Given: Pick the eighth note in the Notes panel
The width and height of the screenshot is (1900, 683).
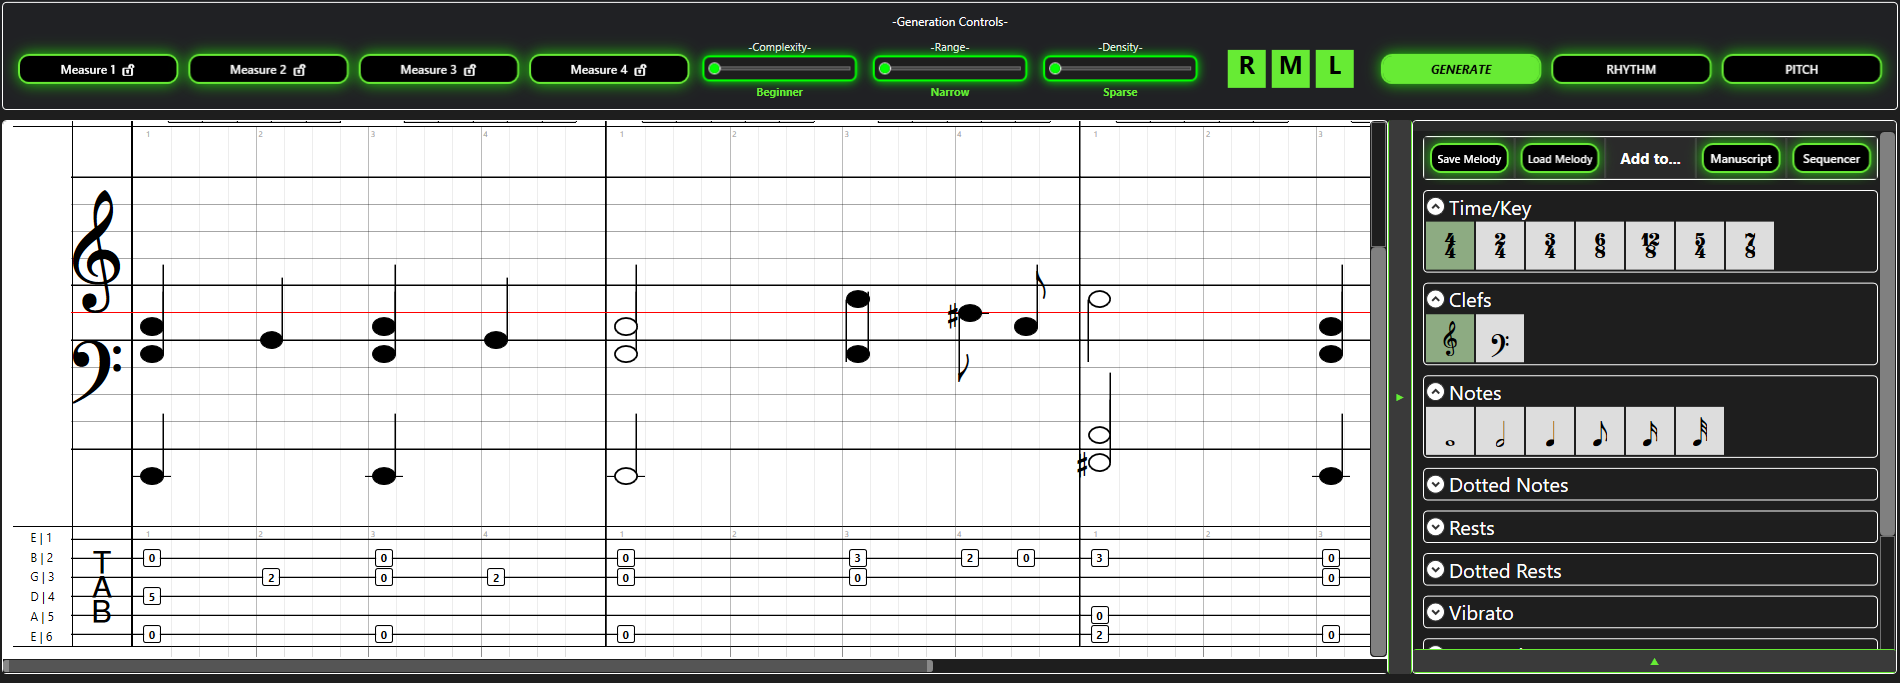Looking at the screenshot, I should tap(1600, 431).
